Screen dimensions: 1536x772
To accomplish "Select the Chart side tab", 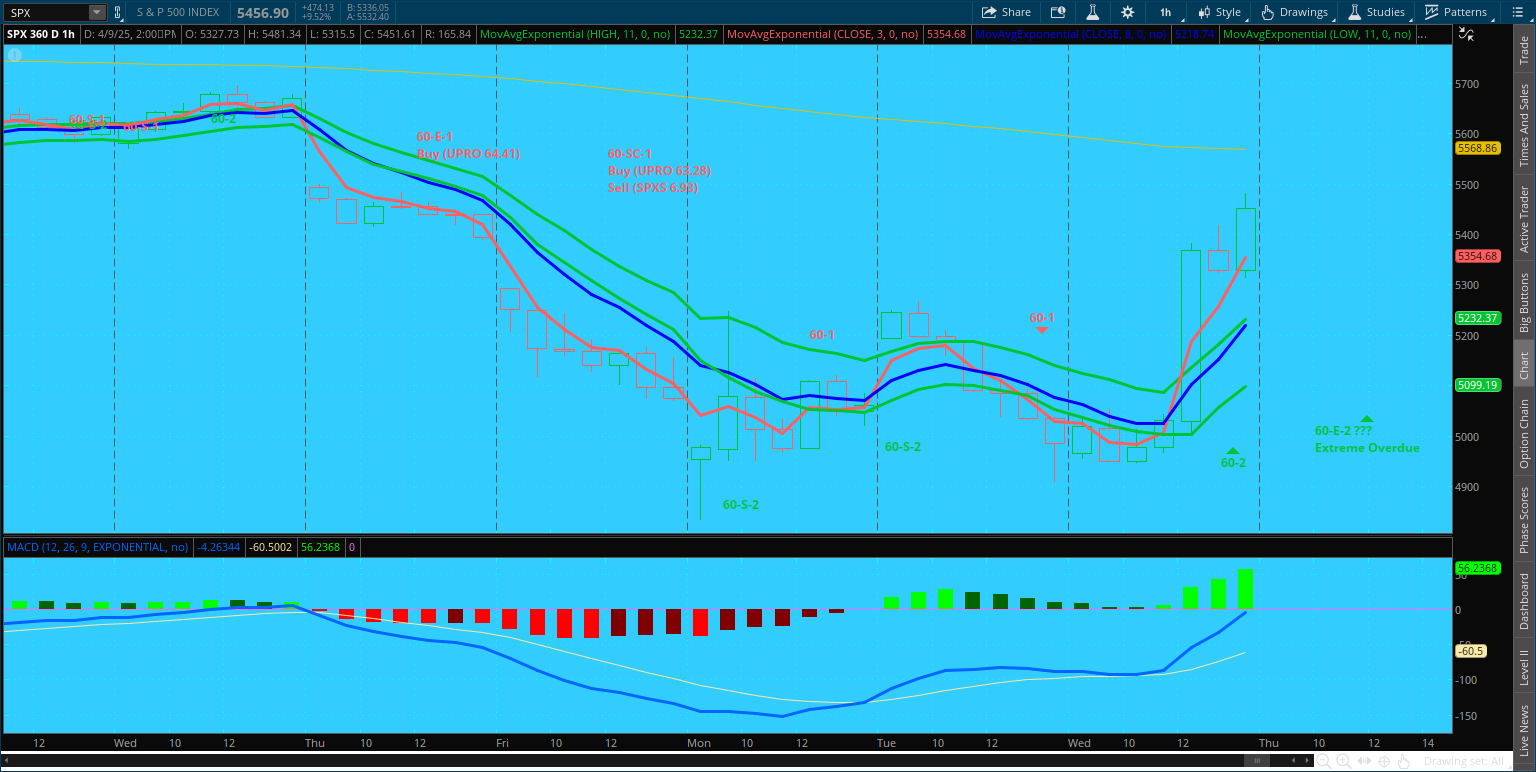I will (1524, 365).
